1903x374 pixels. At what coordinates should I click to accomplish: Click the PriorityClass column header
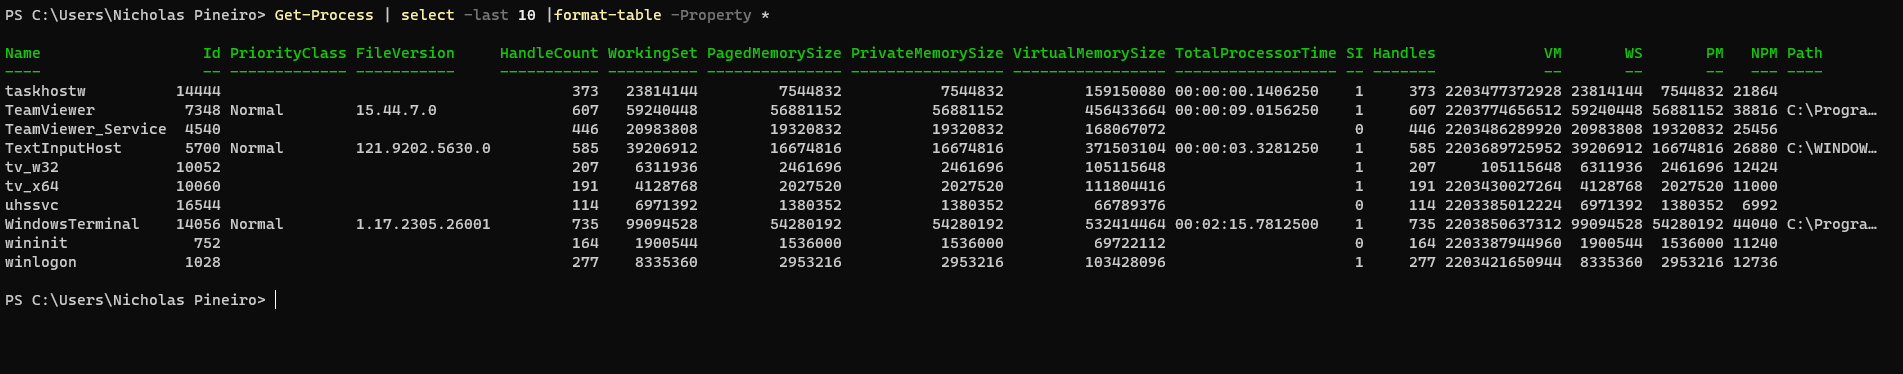tap(288, 53)
